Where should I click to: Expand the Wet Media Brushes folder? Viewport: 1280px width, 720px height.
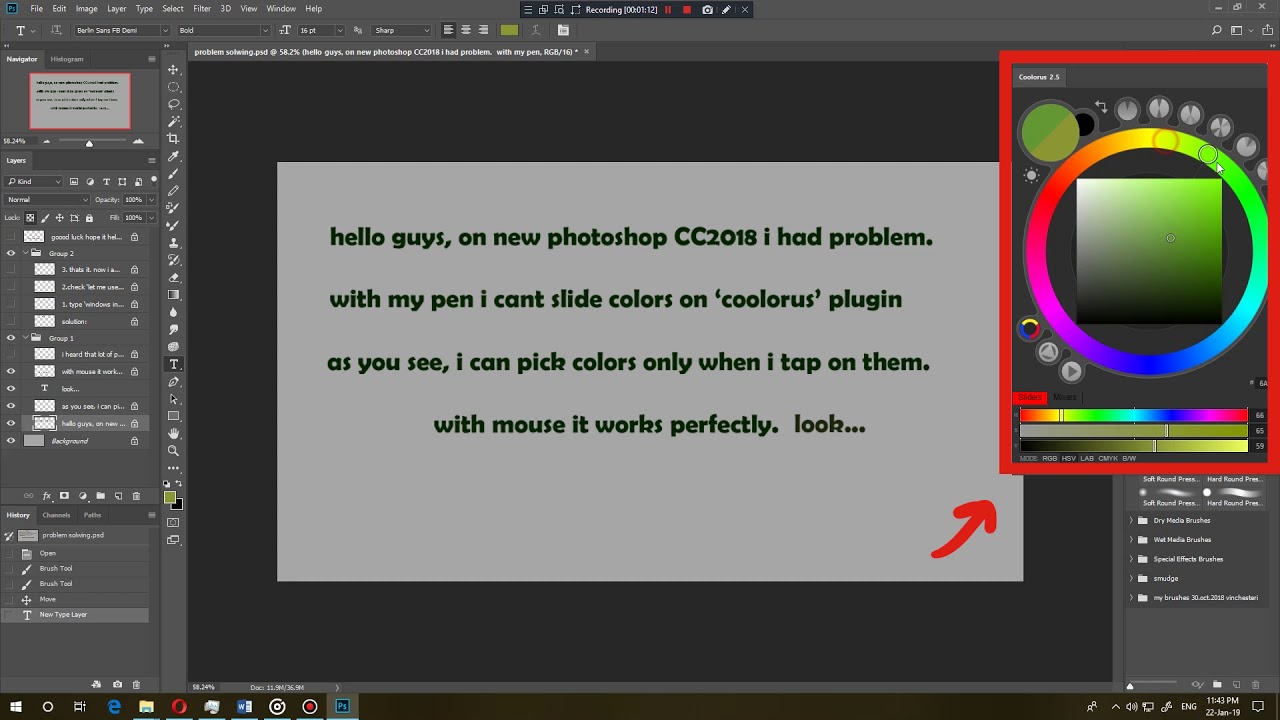tap(1131, 539)
